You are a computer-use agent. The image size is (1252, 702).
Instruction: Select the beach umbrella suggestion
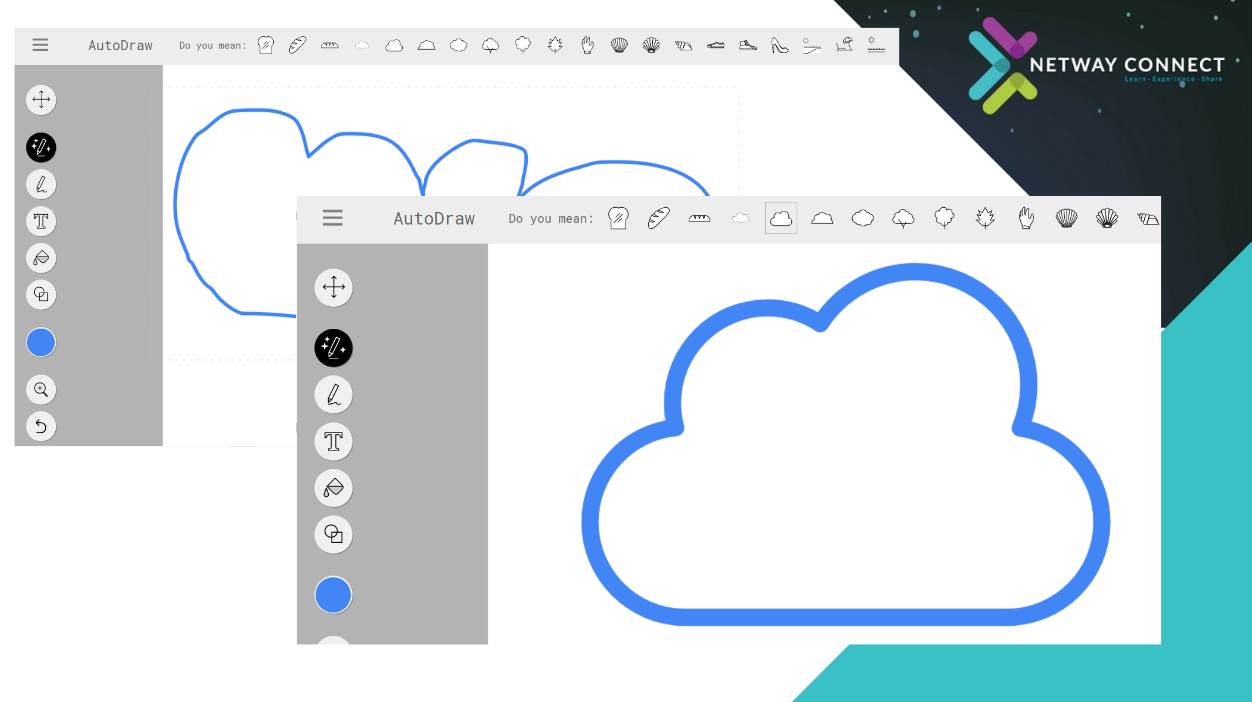(844, 45)
